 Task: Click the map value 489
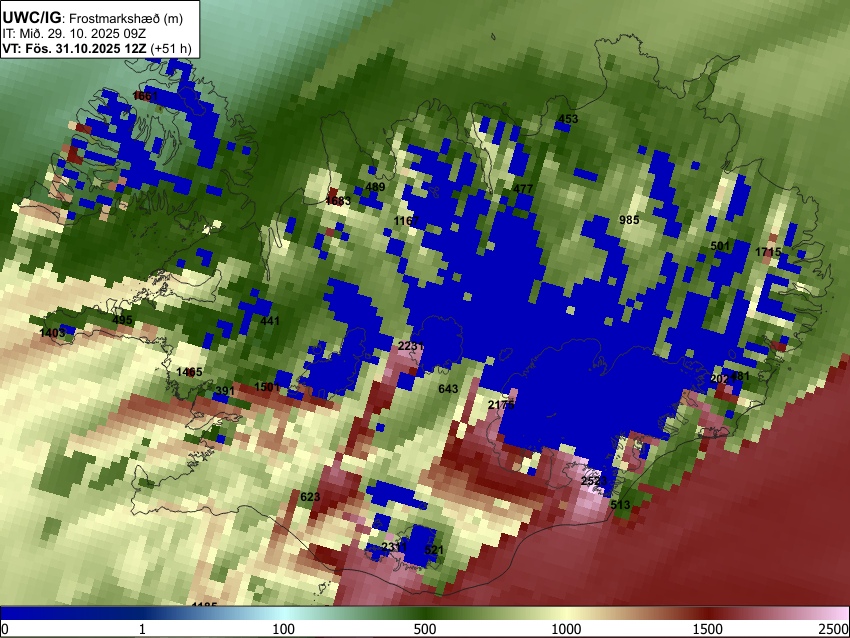pos(375,187)
